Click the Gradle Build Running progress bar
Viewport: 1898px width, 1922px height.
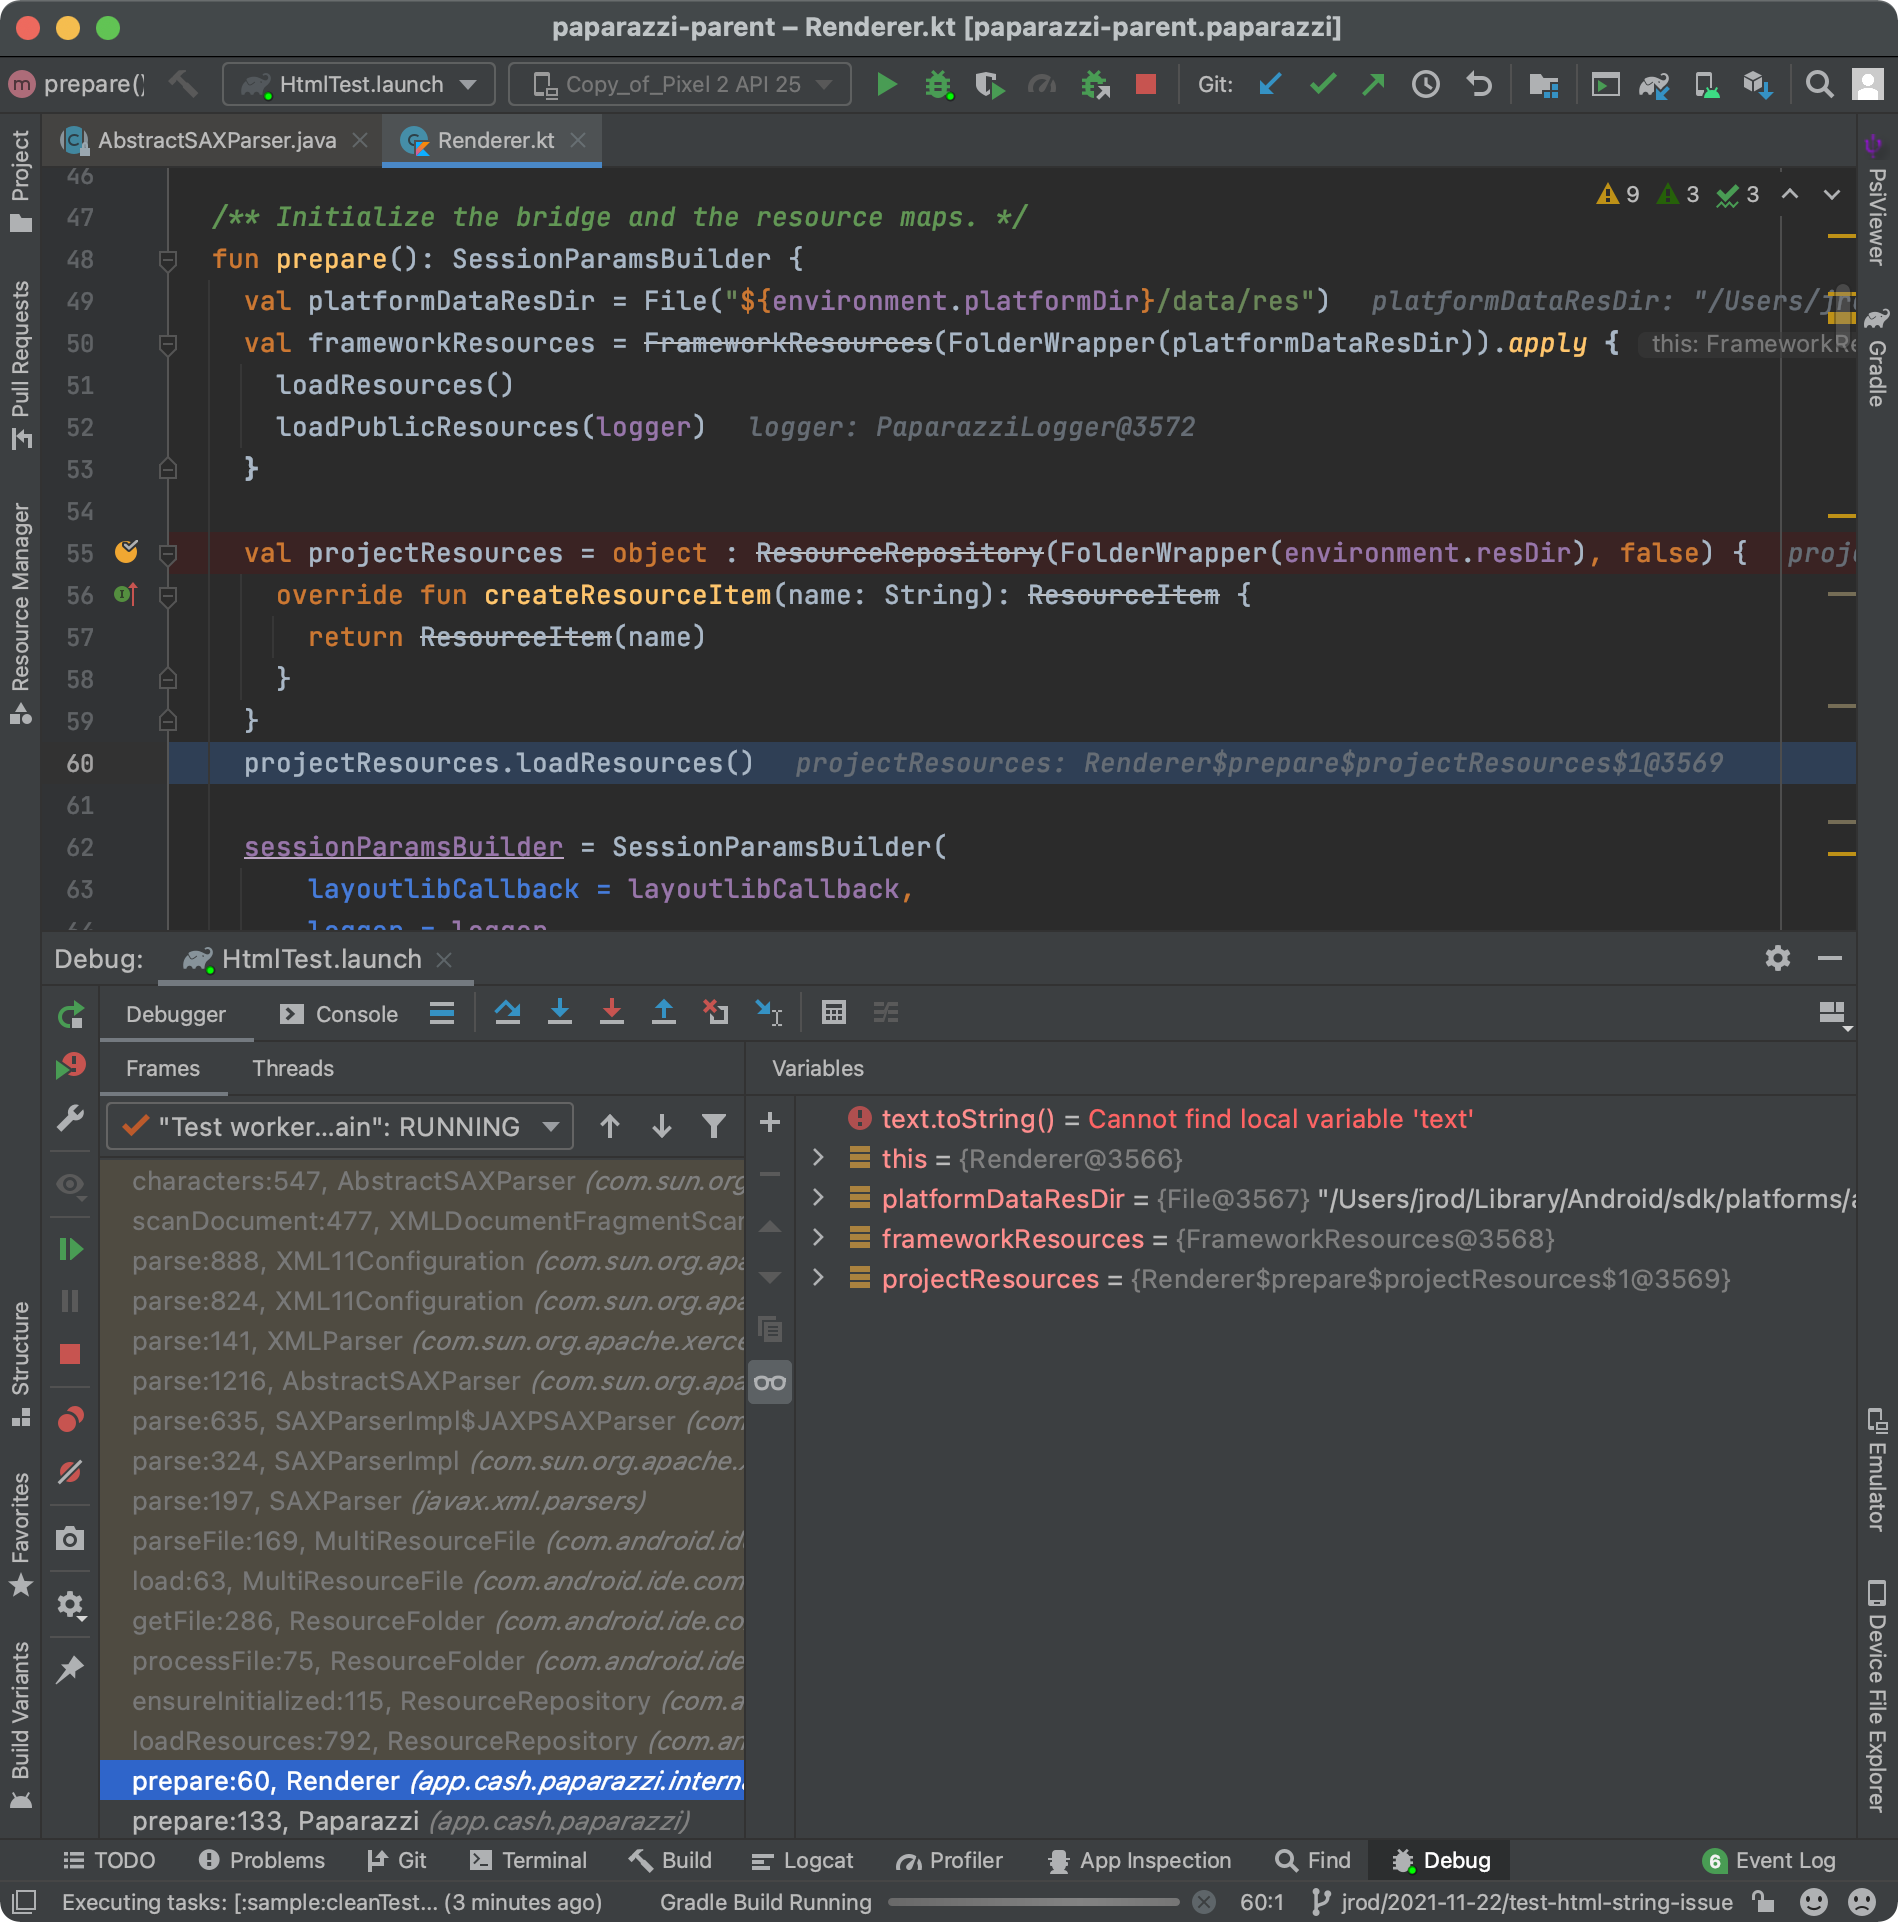pos(1030,1902)
